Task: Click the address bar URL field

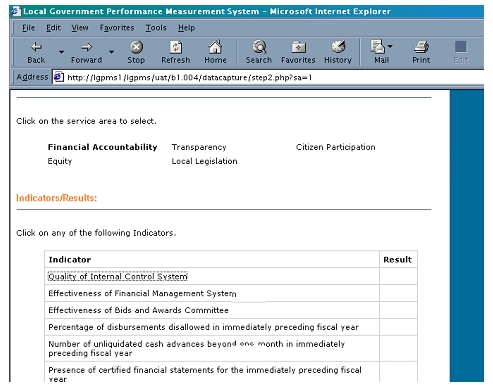Action: pyautogui.click(x=267, y=77)
